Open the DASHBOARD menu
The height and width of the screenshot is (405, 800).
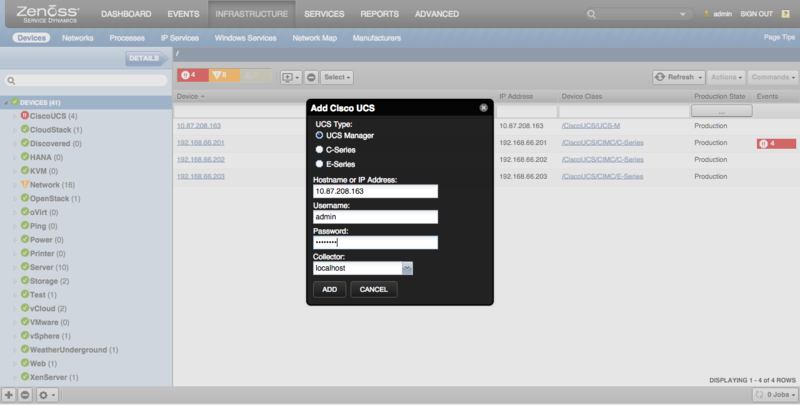click(126, 14)
